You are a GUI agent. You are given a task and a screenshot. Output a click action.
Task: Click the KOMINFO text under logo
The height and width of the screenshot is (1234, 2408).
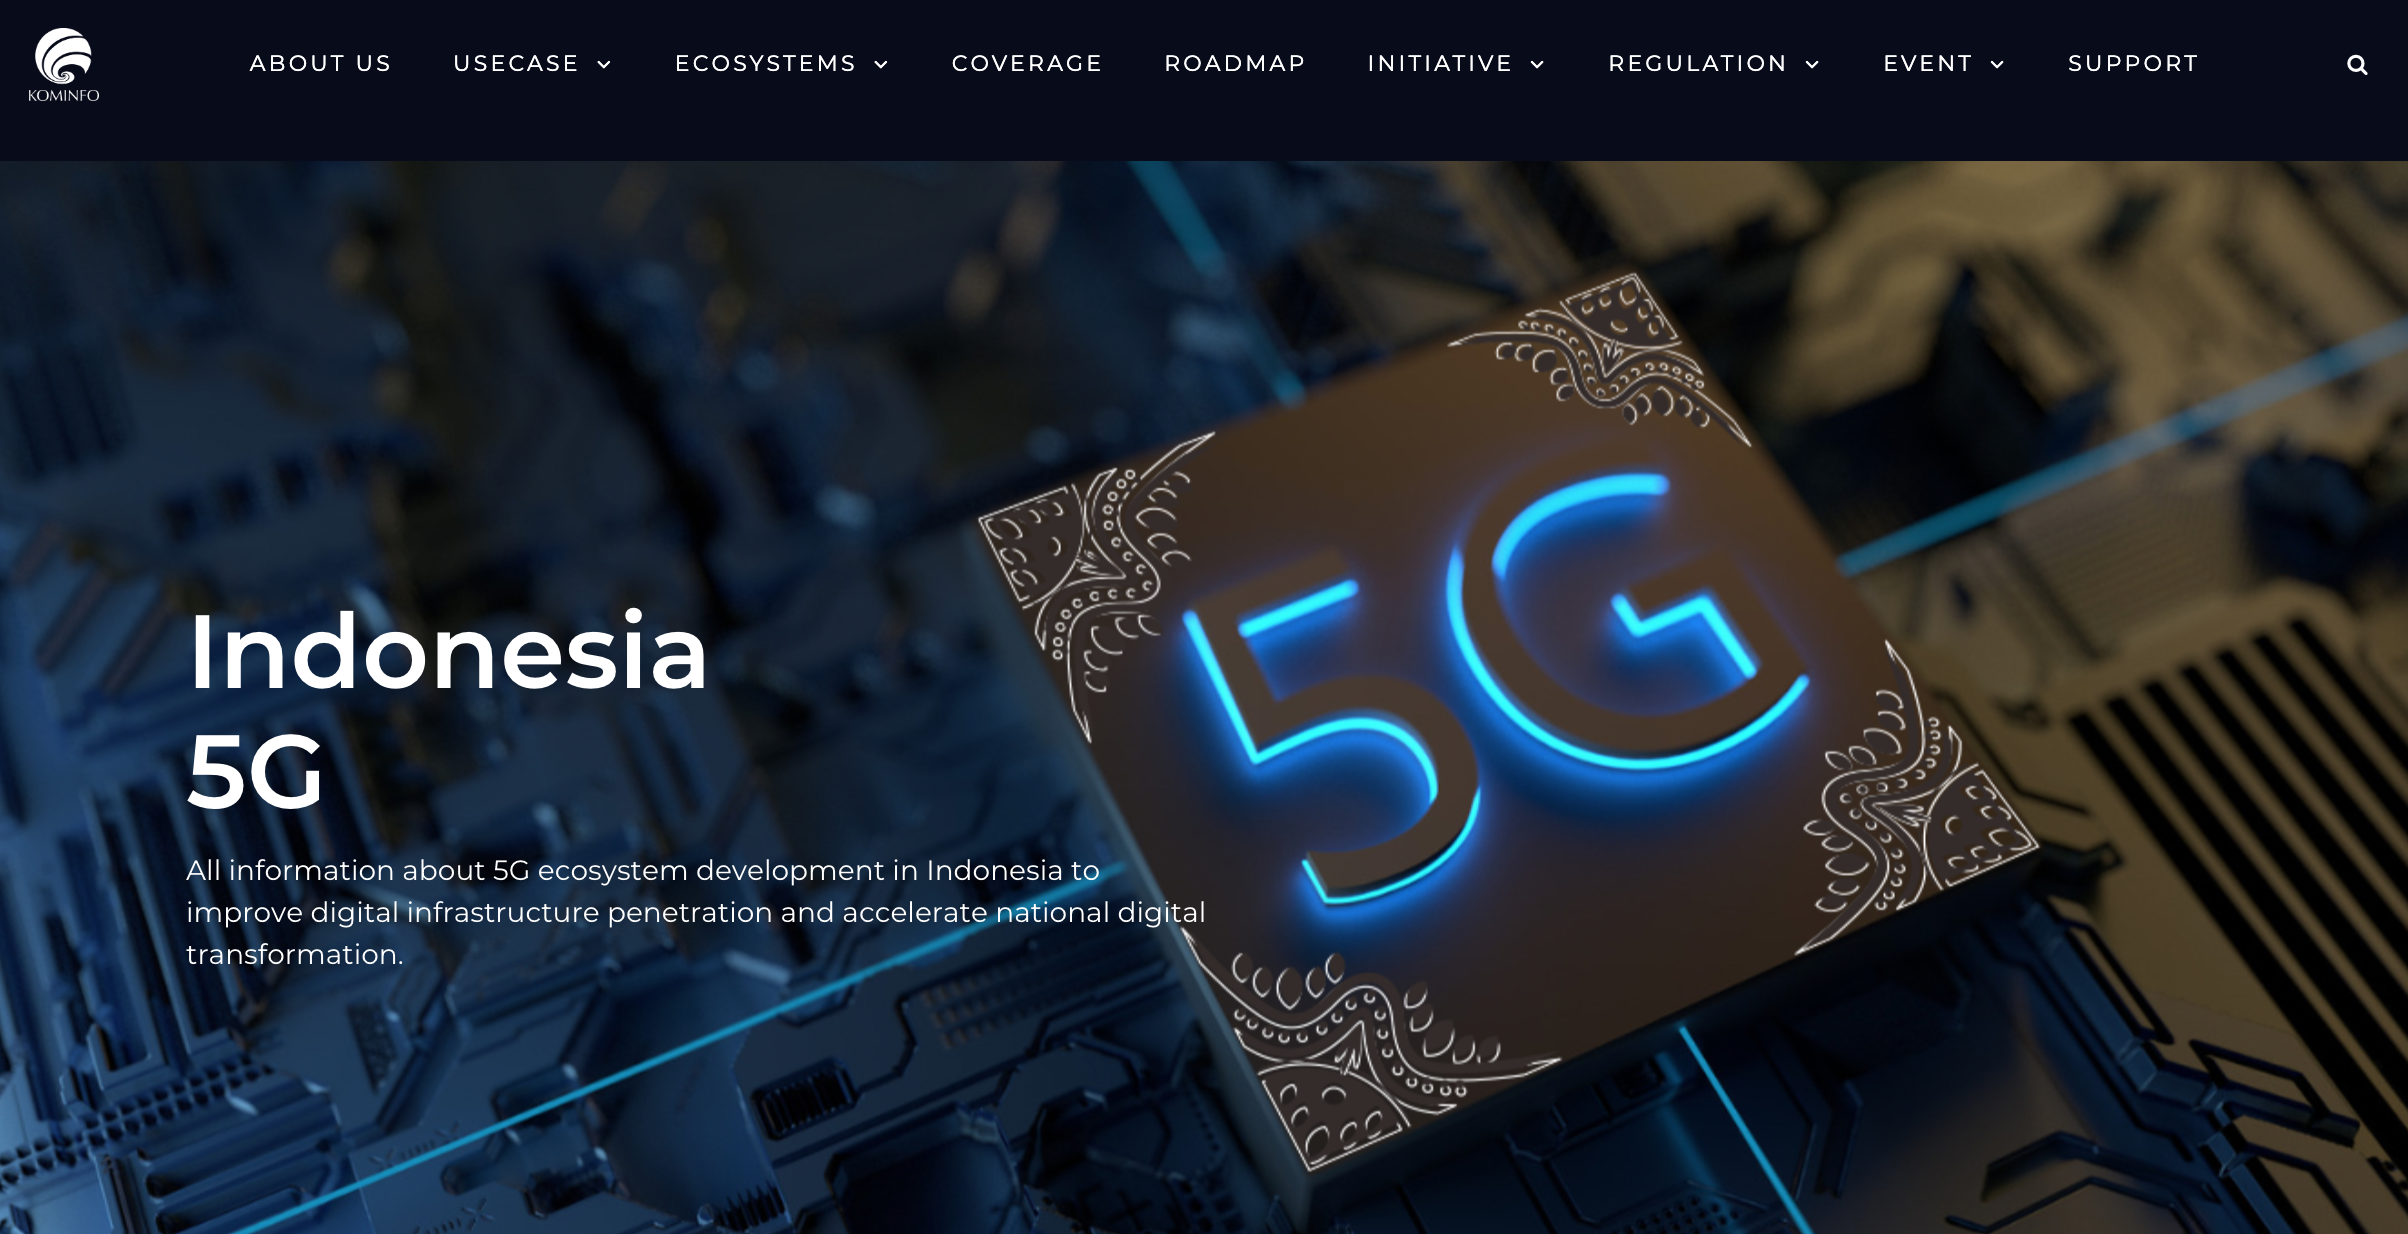click(x=63, y=96)
